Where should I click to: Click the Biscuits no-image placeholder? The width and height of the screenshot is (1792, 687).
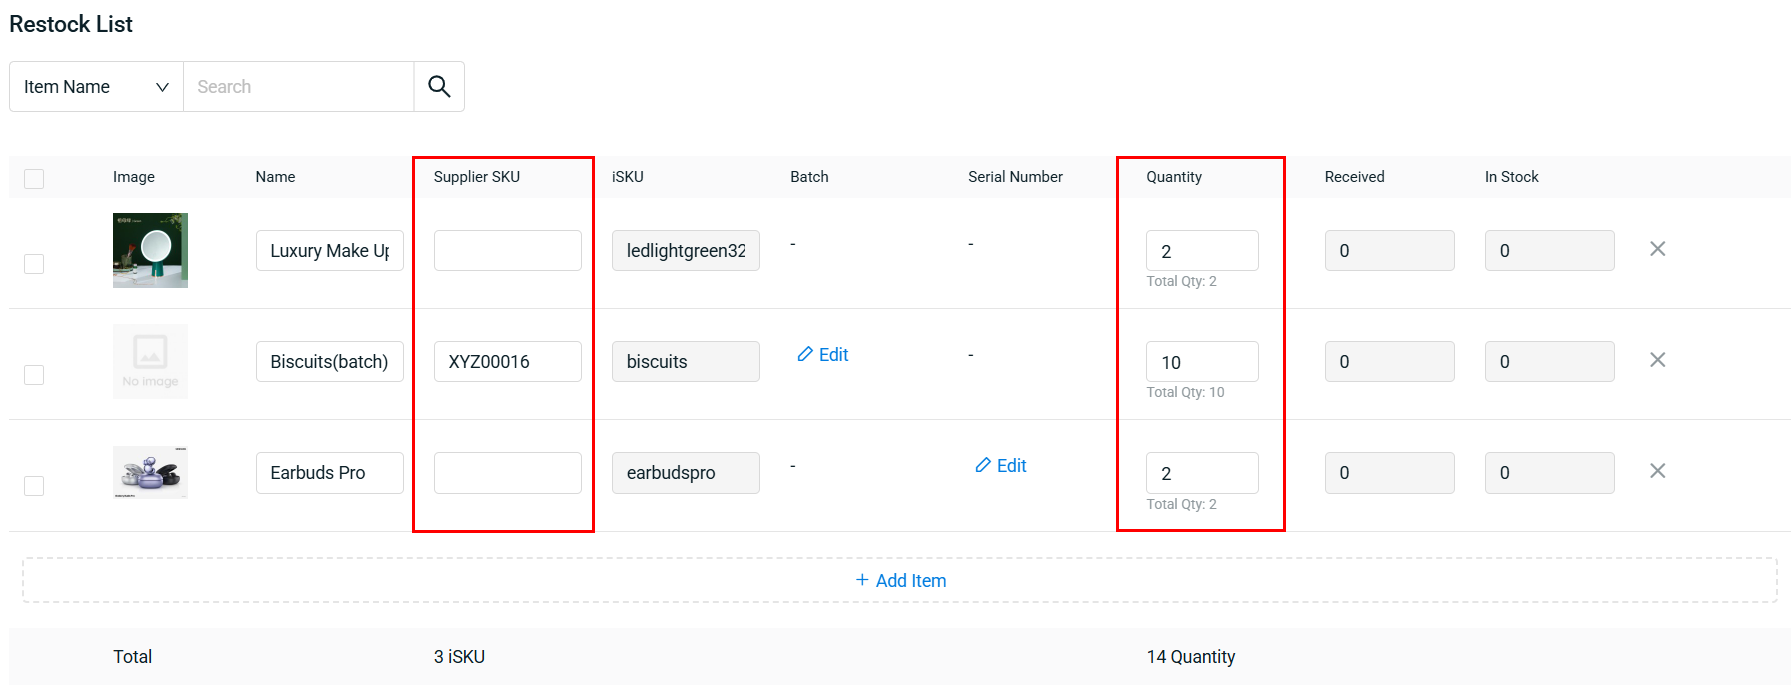(150, 362)
